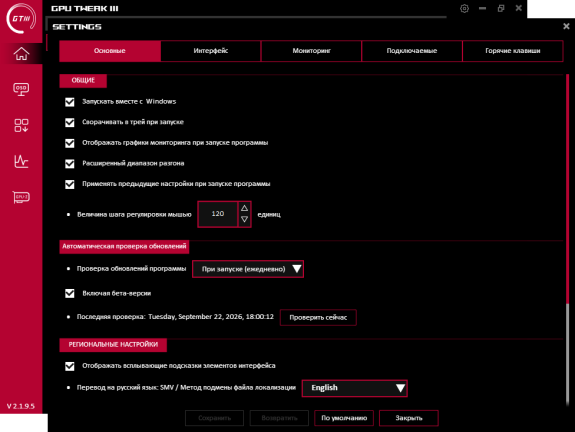Toggle "Включая бета-версии" checkbox
This screenshot has width=575, height=432.
coord(70,293)
